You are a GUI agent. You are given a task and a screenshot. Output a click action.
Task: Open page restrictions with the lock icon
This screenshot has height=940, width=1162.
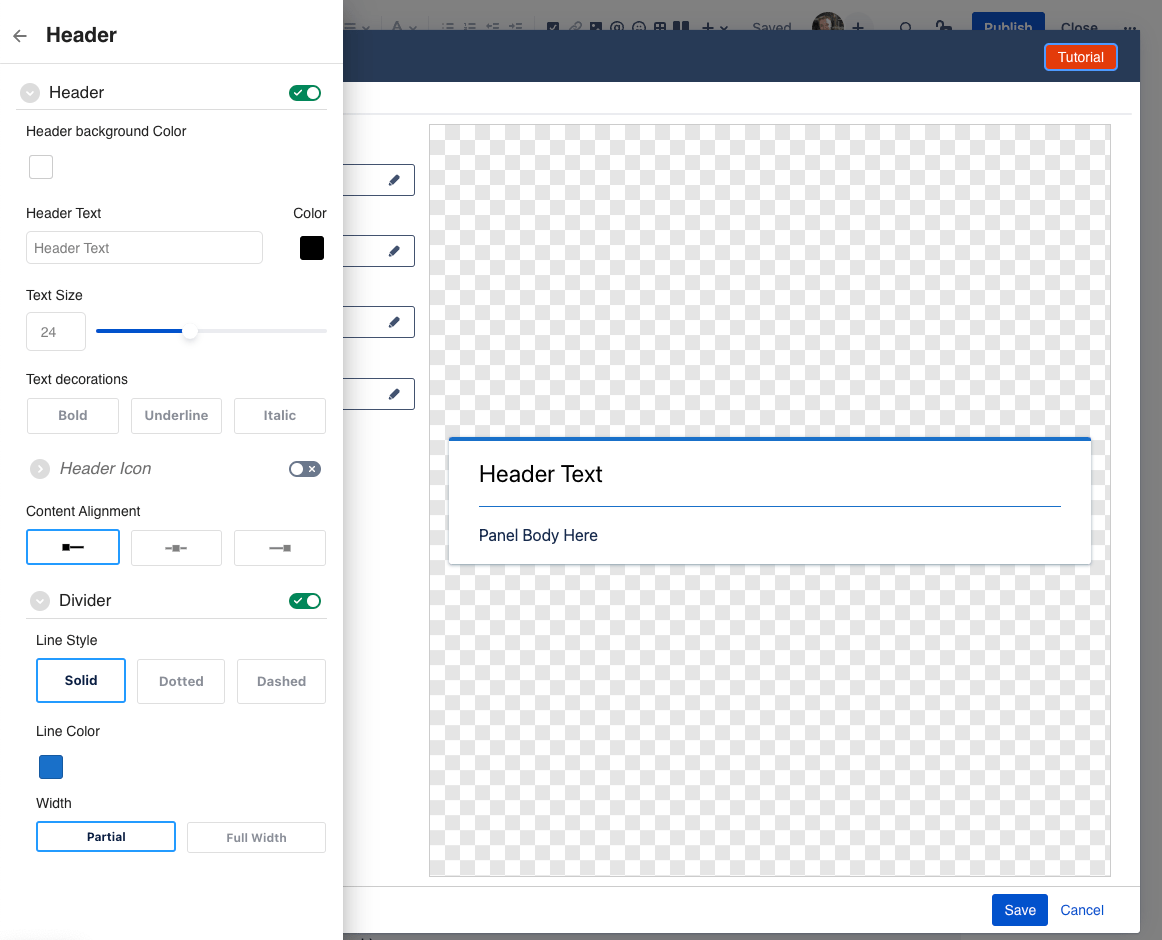943,26
